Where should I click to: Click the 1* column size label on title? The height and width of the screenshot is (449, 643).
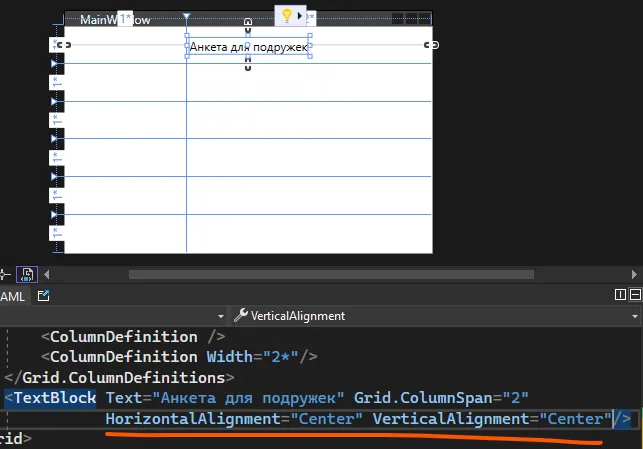[x=125, y=19]
